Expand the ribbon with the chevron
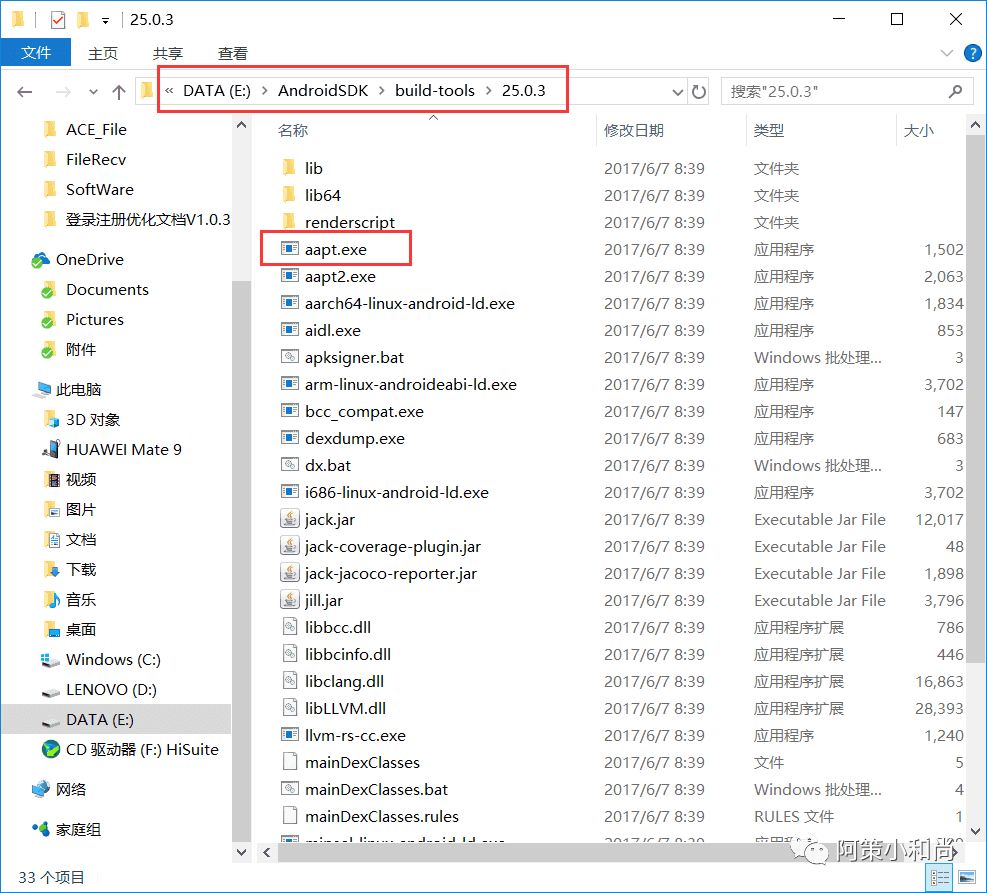987x893 pixels. (947, 53)
